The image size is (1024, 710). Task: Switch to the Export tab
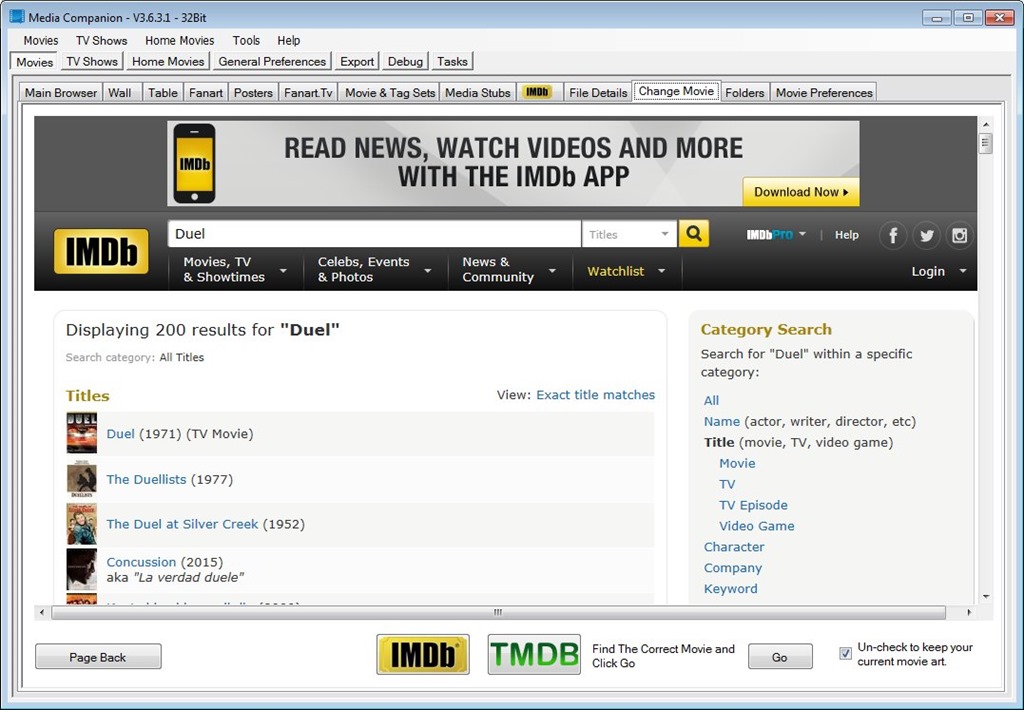point(357,61)
